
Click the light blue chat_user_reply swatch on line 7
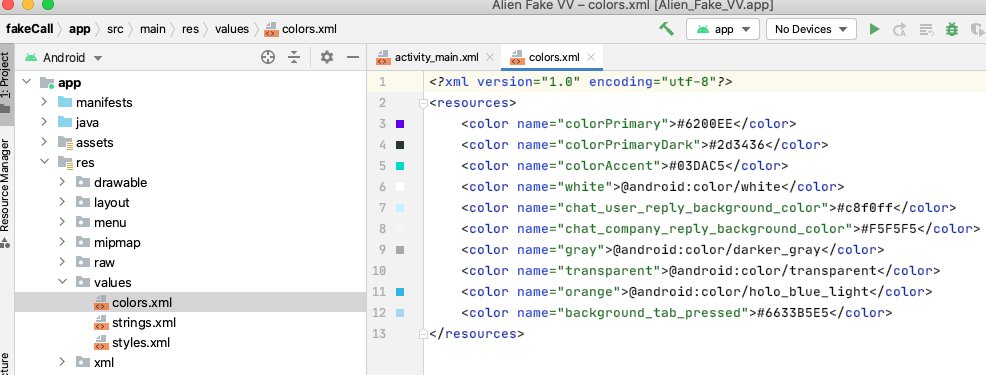tap(400, 208)
